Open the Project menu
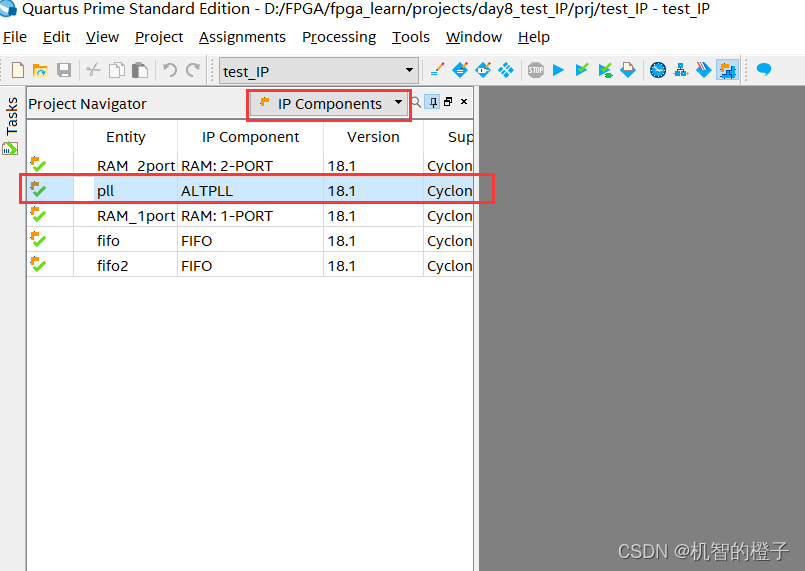 coord(159,37)
